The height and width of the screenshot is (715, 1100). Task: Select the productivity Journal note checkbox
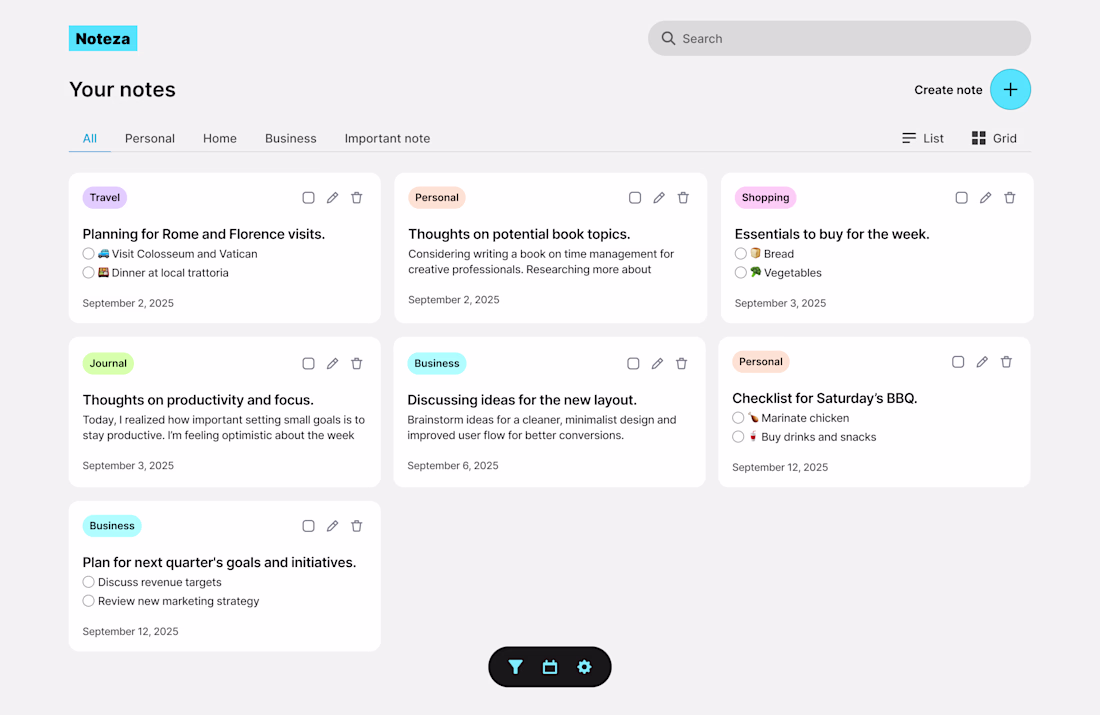tap(308, 363)
